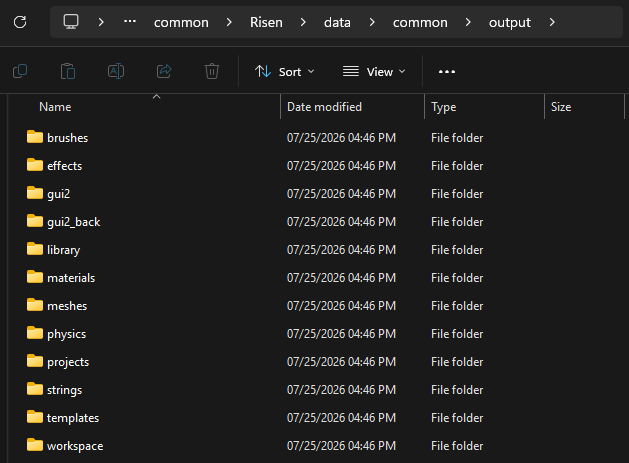Click the brushes folder name
Viewport: 629px width, 463px height.
tap(67, 138)
